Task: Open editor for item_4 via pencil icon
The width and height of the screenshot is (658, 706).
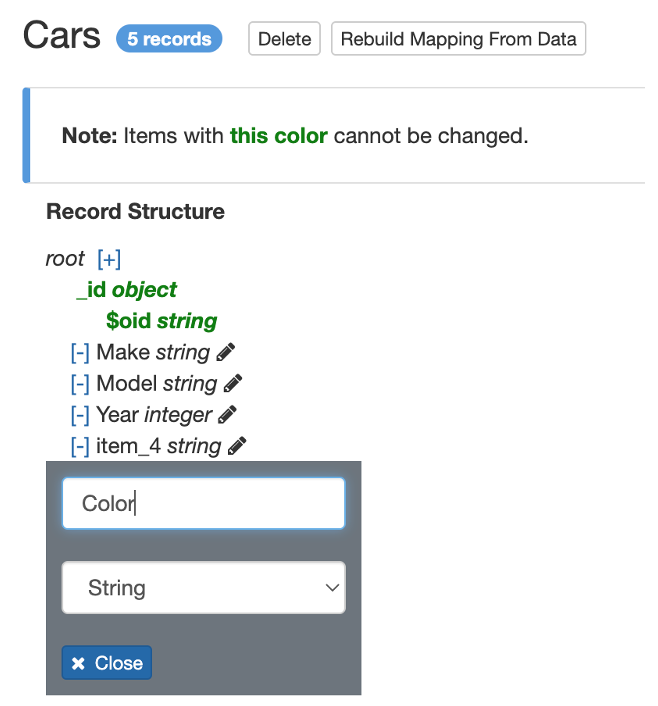Action: point(237,446)
